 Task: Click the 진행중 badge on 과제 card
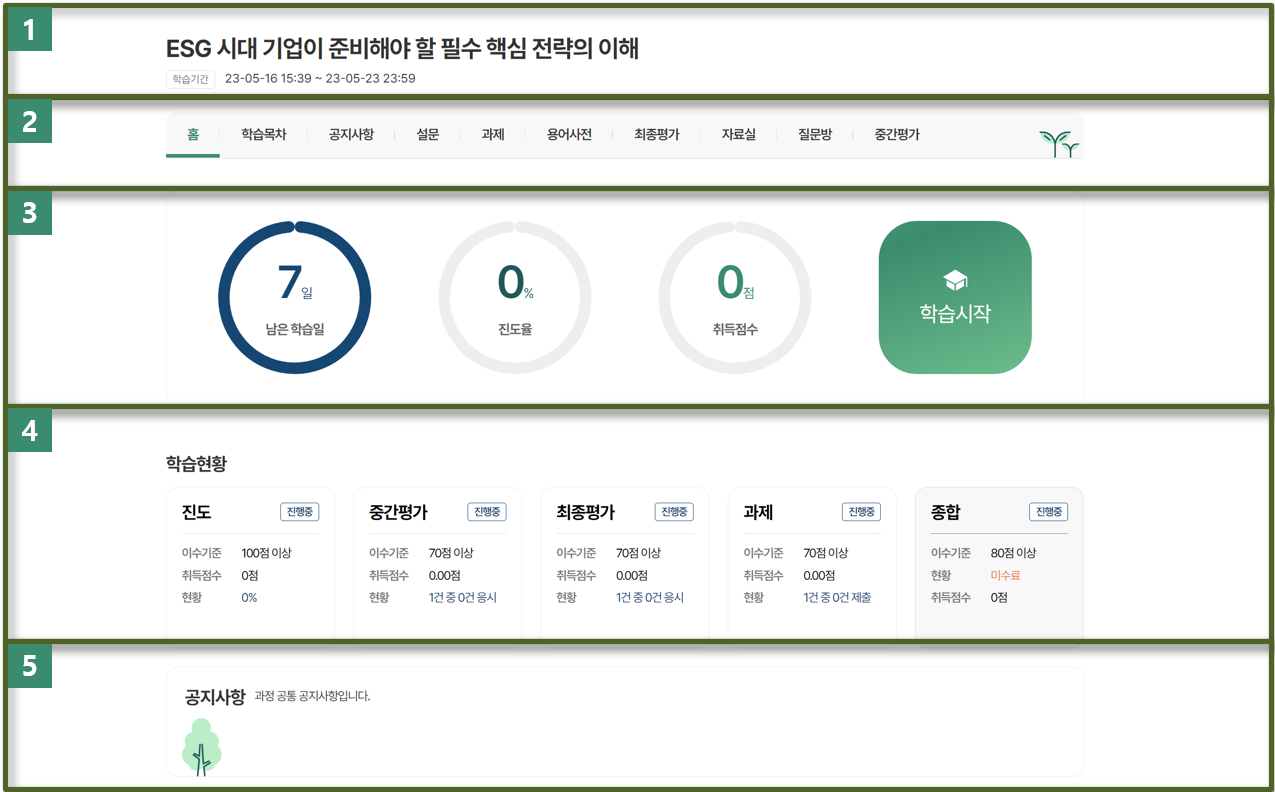tap(861, 512)
